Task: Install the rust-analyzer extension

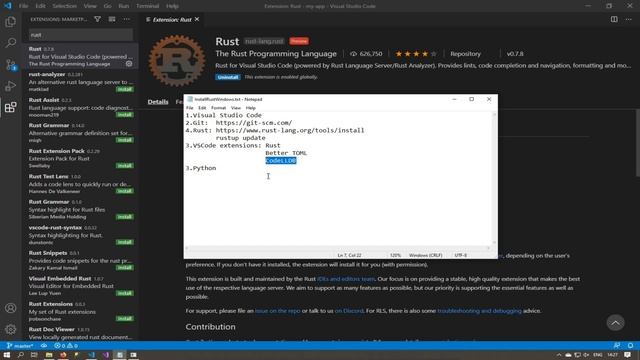Action: 124,89
